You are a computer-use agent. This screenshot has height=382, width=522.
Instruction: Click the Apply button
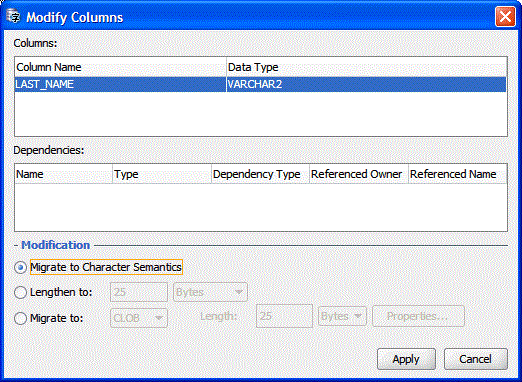click(x=406, y=359)
